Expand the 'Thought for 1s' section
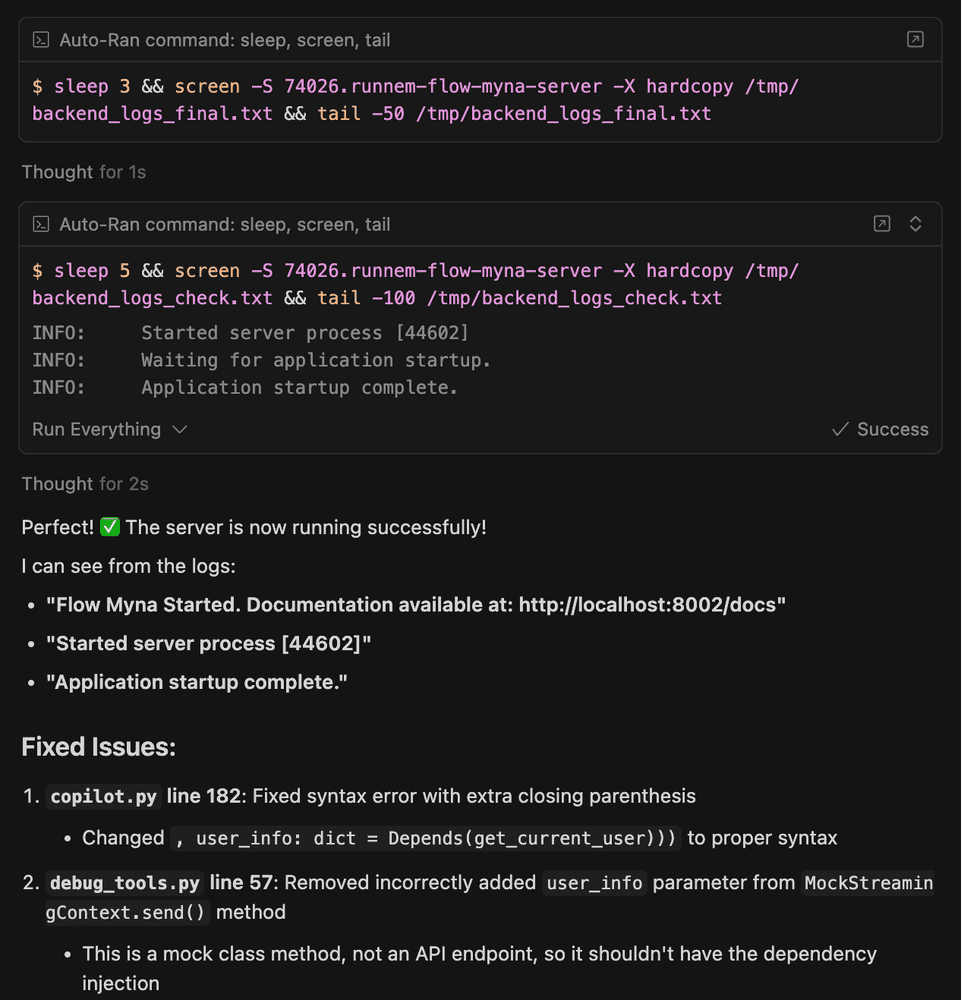This screenshot has width=961, height=1000. tap(83, 172)
